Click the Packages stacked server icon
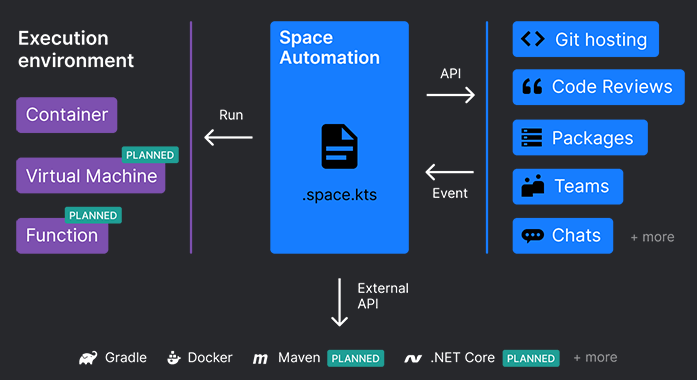Image resolution: width=697 pixels, height=380 pixels. click(x=532, y=138)
